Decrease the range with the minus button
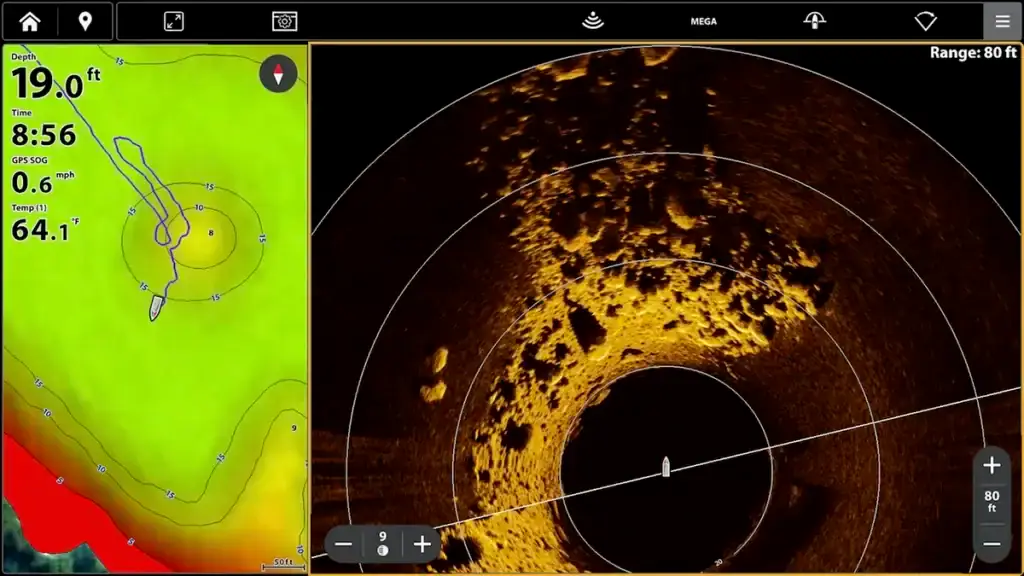1024x576 pixels. click(992, 544)
